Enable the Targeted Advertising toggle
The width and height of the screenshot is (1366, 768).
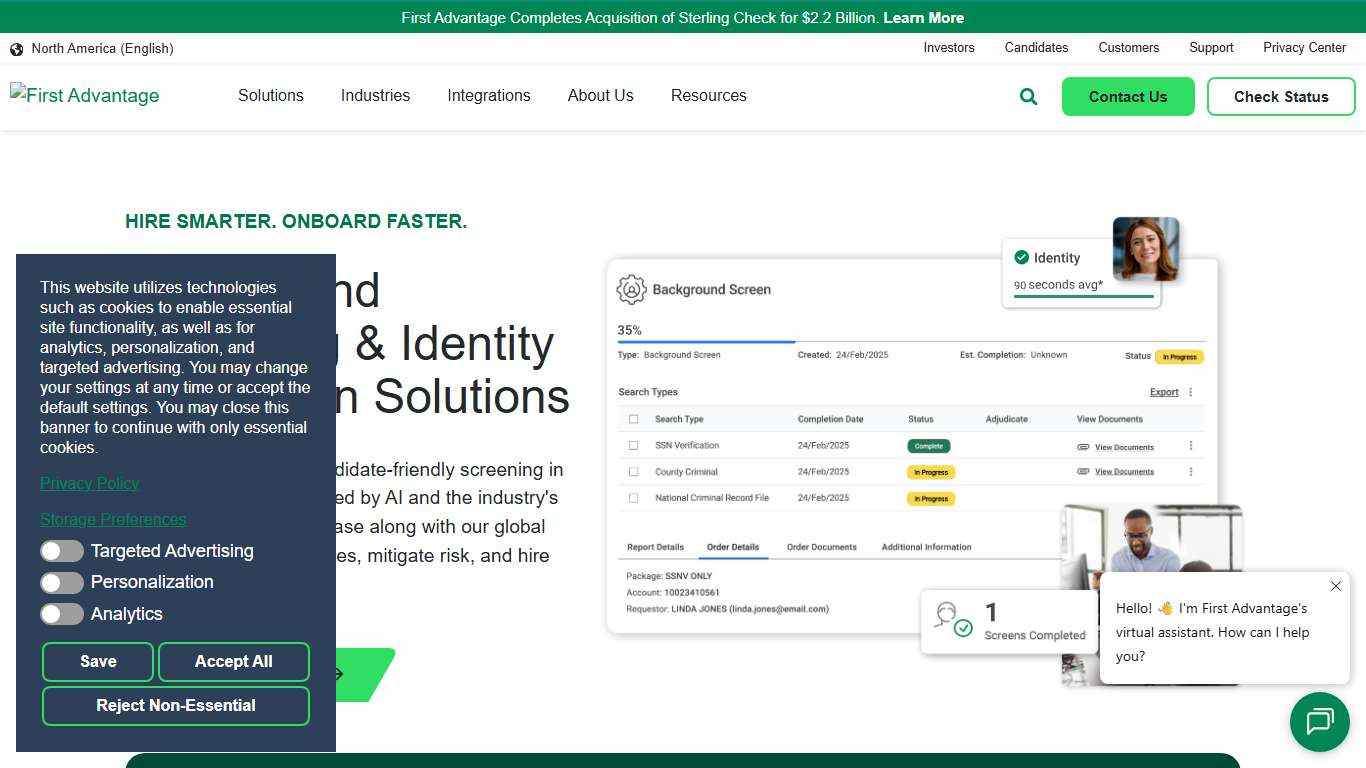pos(62,551)
